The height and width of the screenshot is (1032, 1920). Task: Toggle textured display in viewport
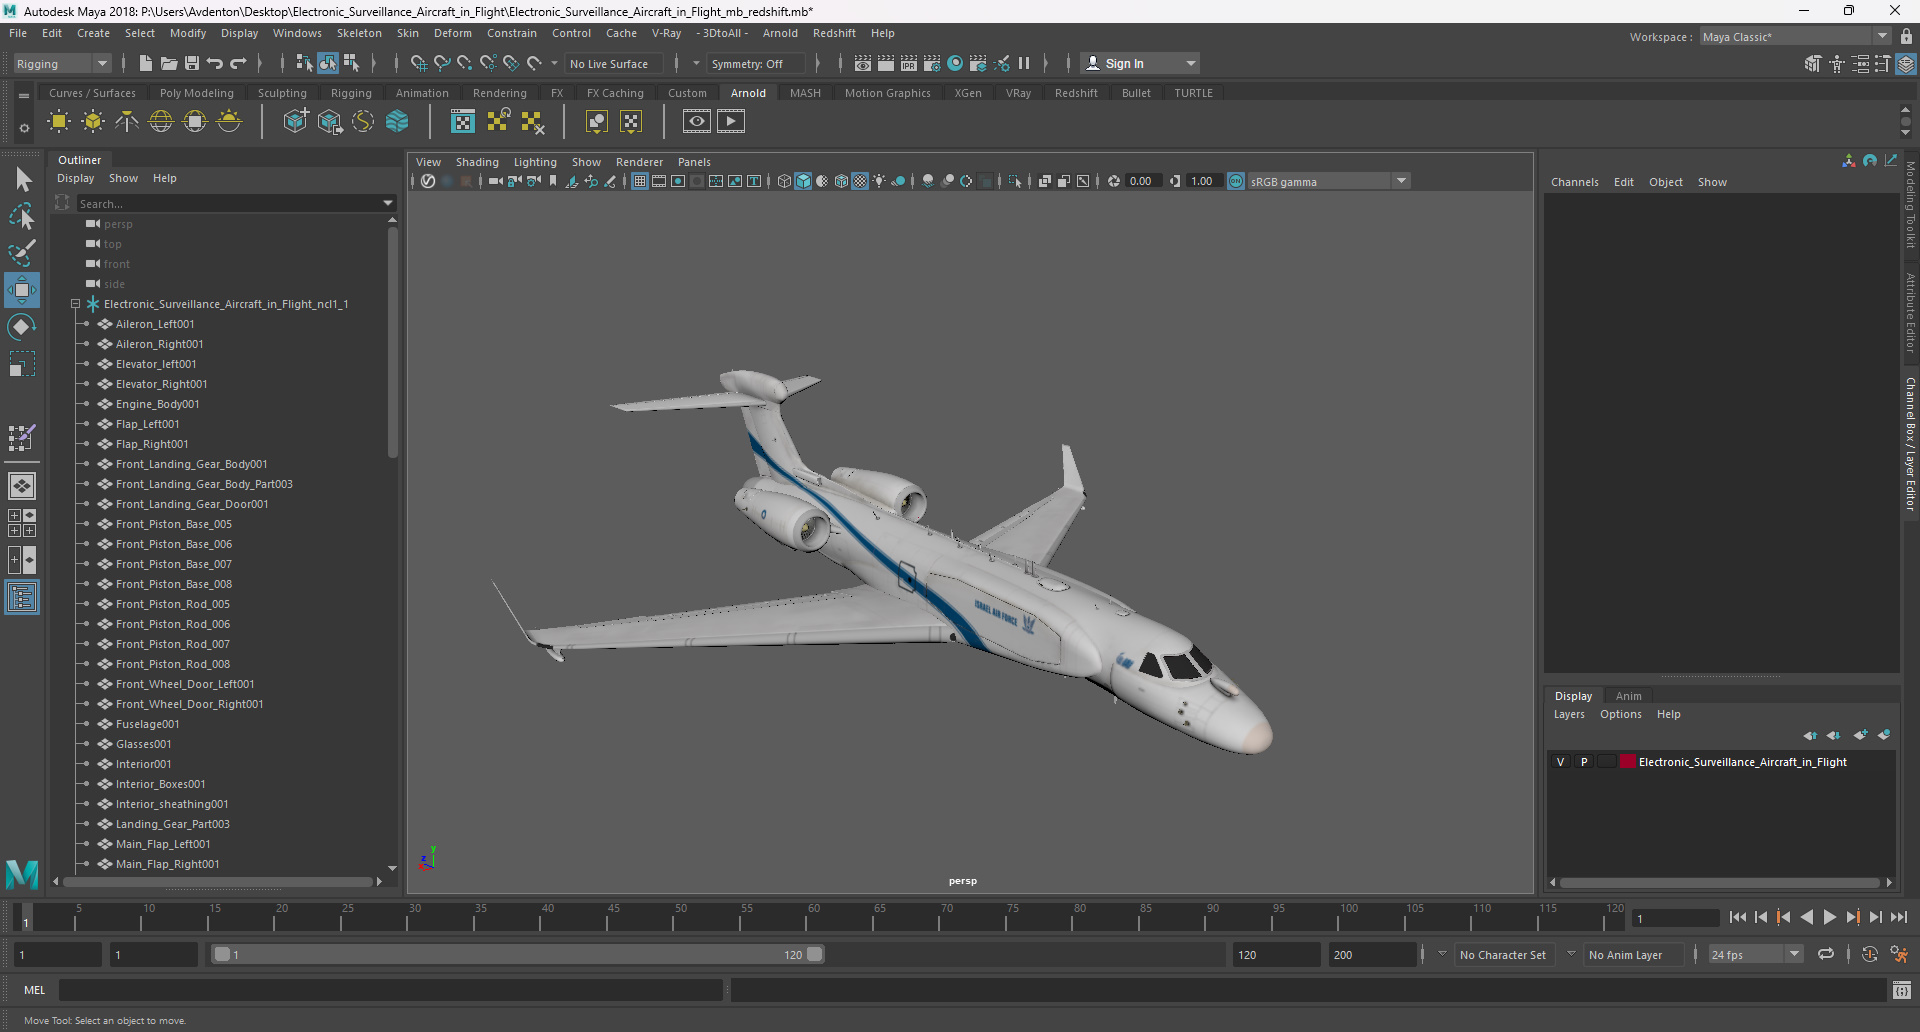[x=860, y=181]
